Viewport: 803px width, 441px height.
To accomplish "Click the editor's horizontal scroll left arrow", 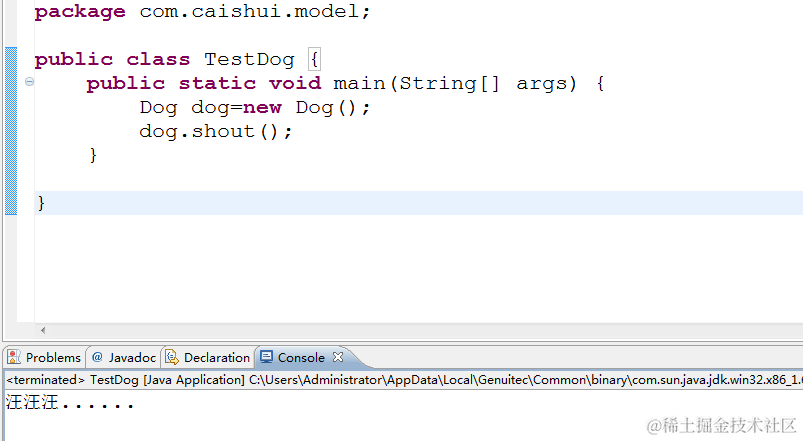I will coord(43,330).
